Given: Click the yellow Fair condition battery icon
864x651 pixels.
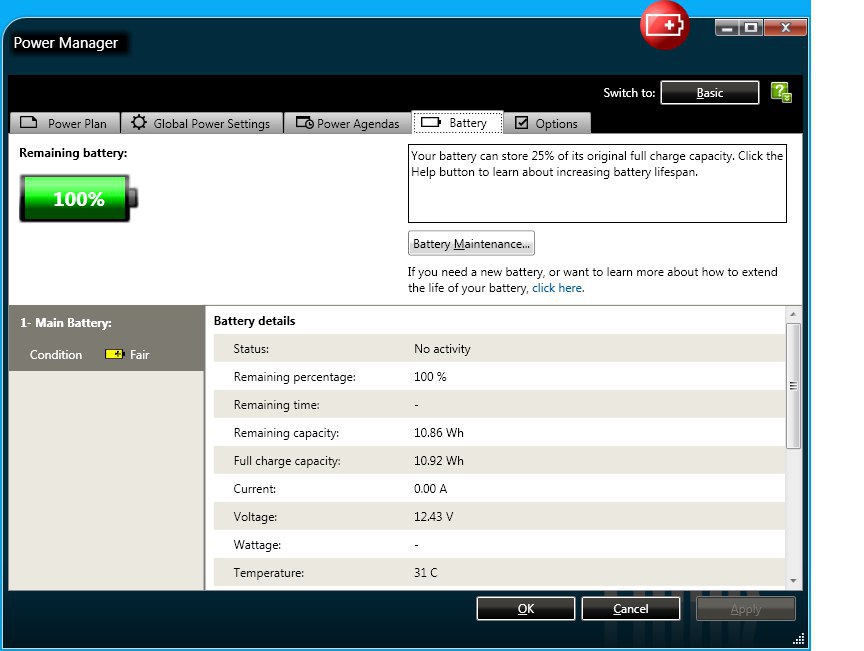Looking at the screenshot, I should (115, 354).
